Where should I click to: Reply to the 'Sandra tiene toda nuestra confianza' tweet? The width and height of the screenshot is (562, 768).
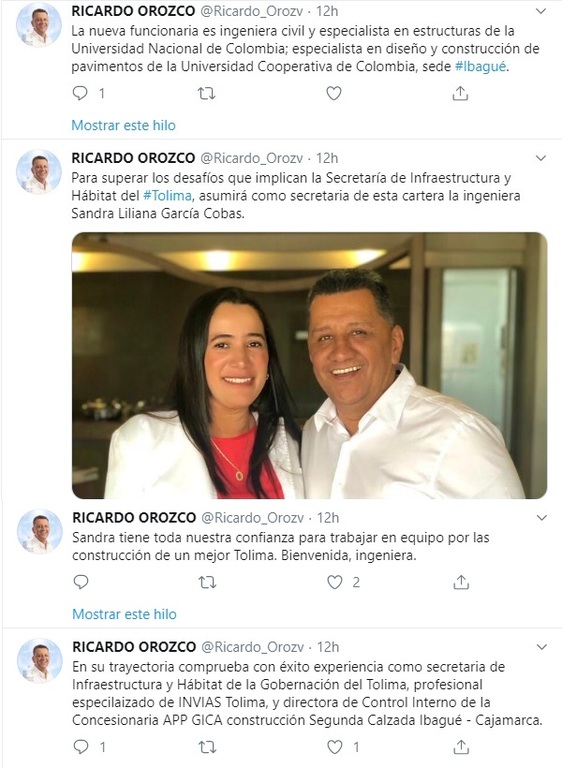pyautogui.click(x=81, y=582)
